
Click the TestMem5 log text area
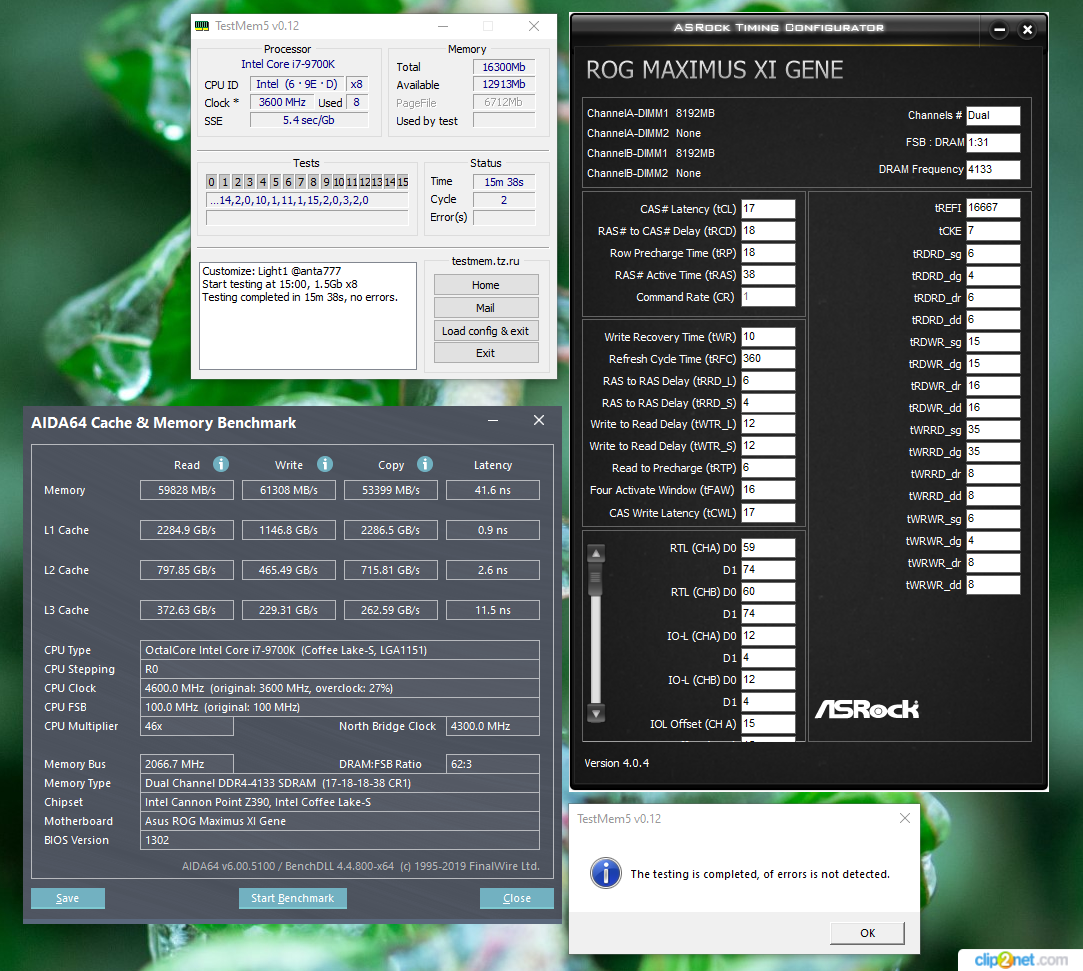tap(308, 316)
